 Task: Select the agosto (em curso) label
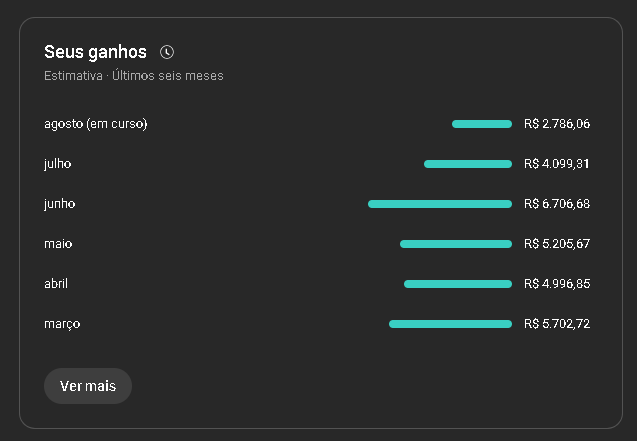pos(96,124)
